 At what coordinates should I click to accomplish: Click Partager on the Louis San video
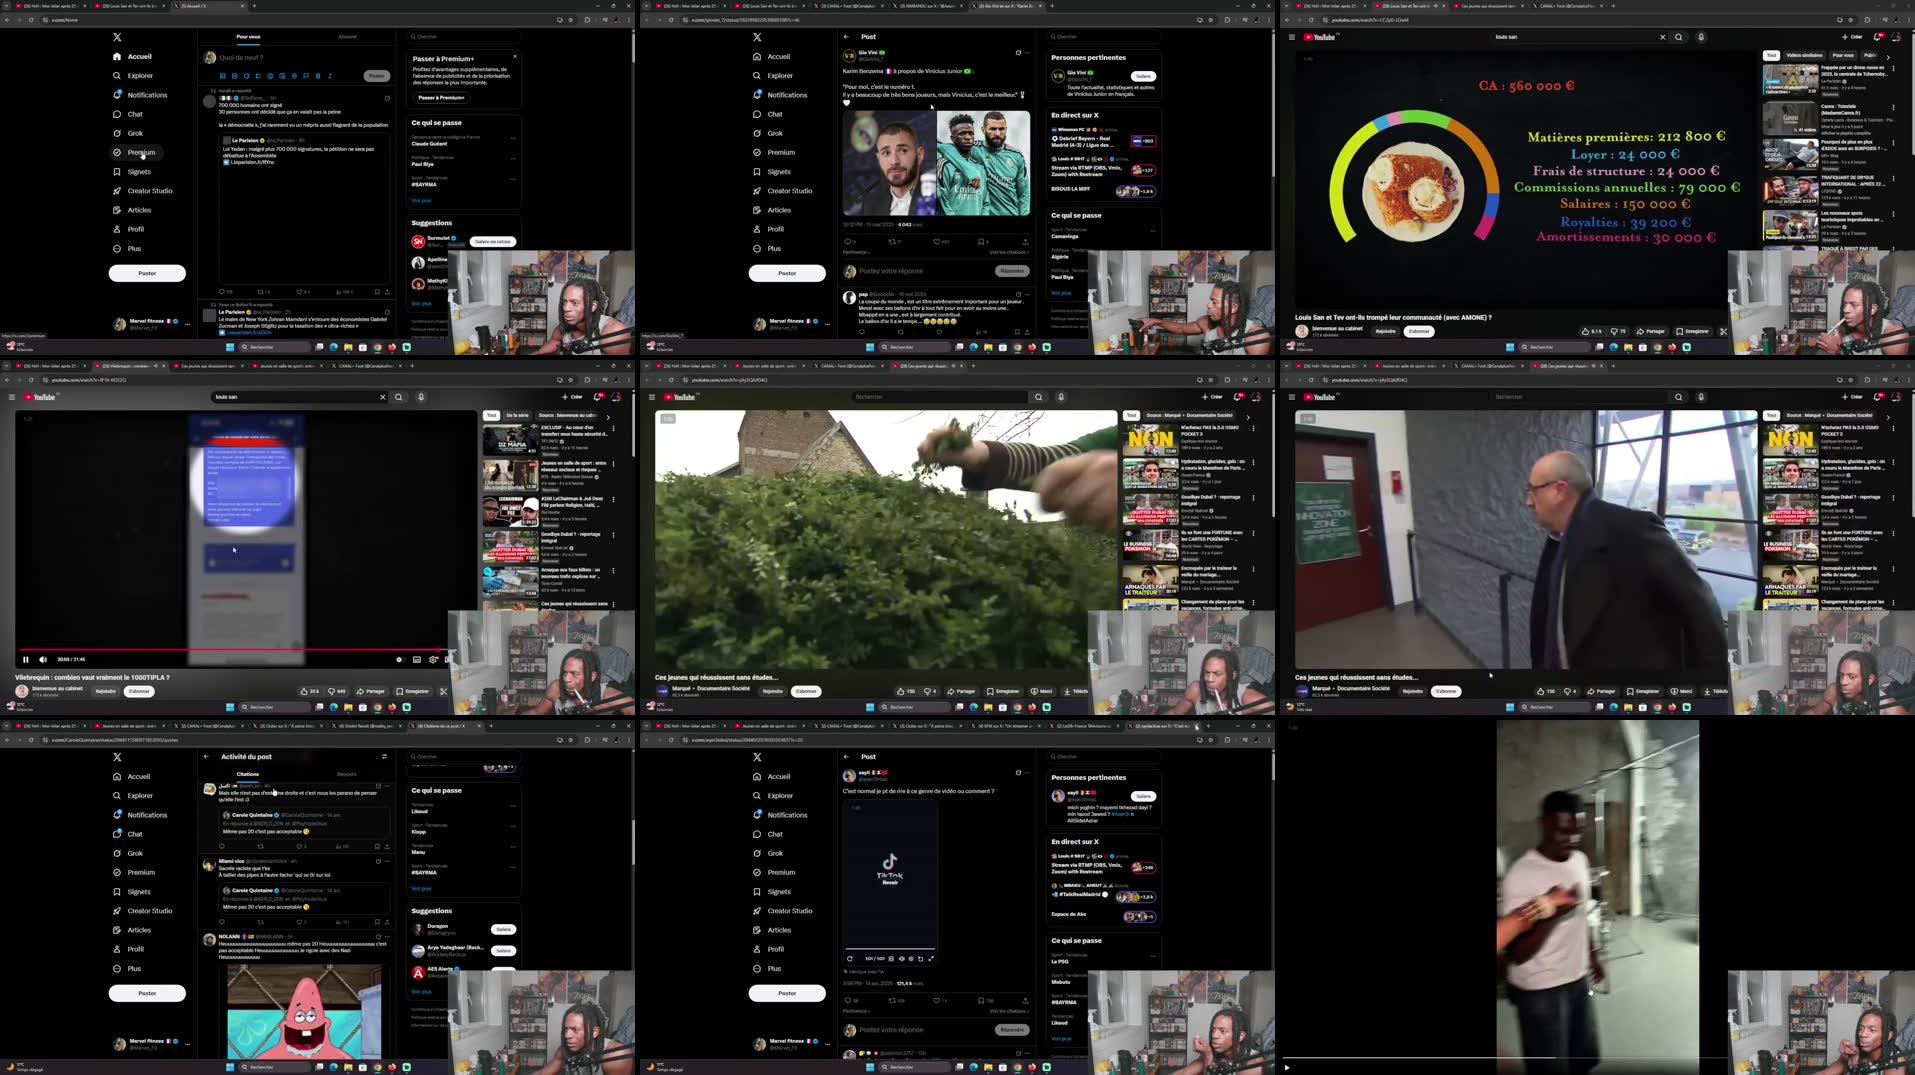[x=1653, y=331]
